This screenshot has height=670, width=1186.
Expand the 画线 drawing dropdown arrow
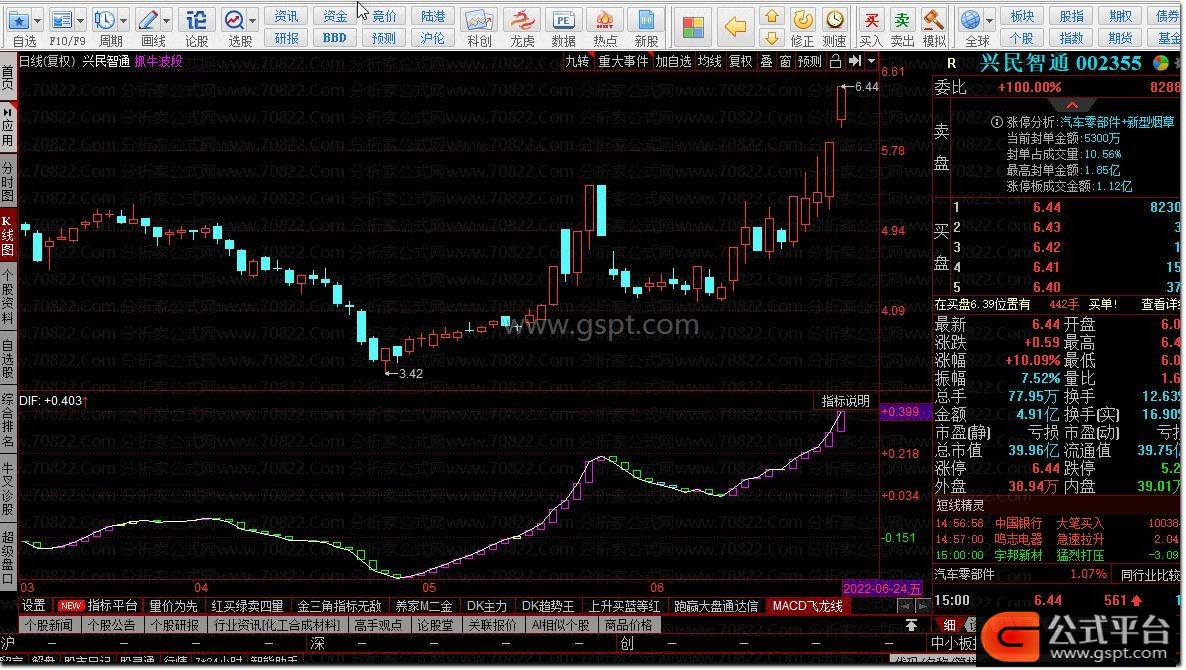click(x=166, y=20)
